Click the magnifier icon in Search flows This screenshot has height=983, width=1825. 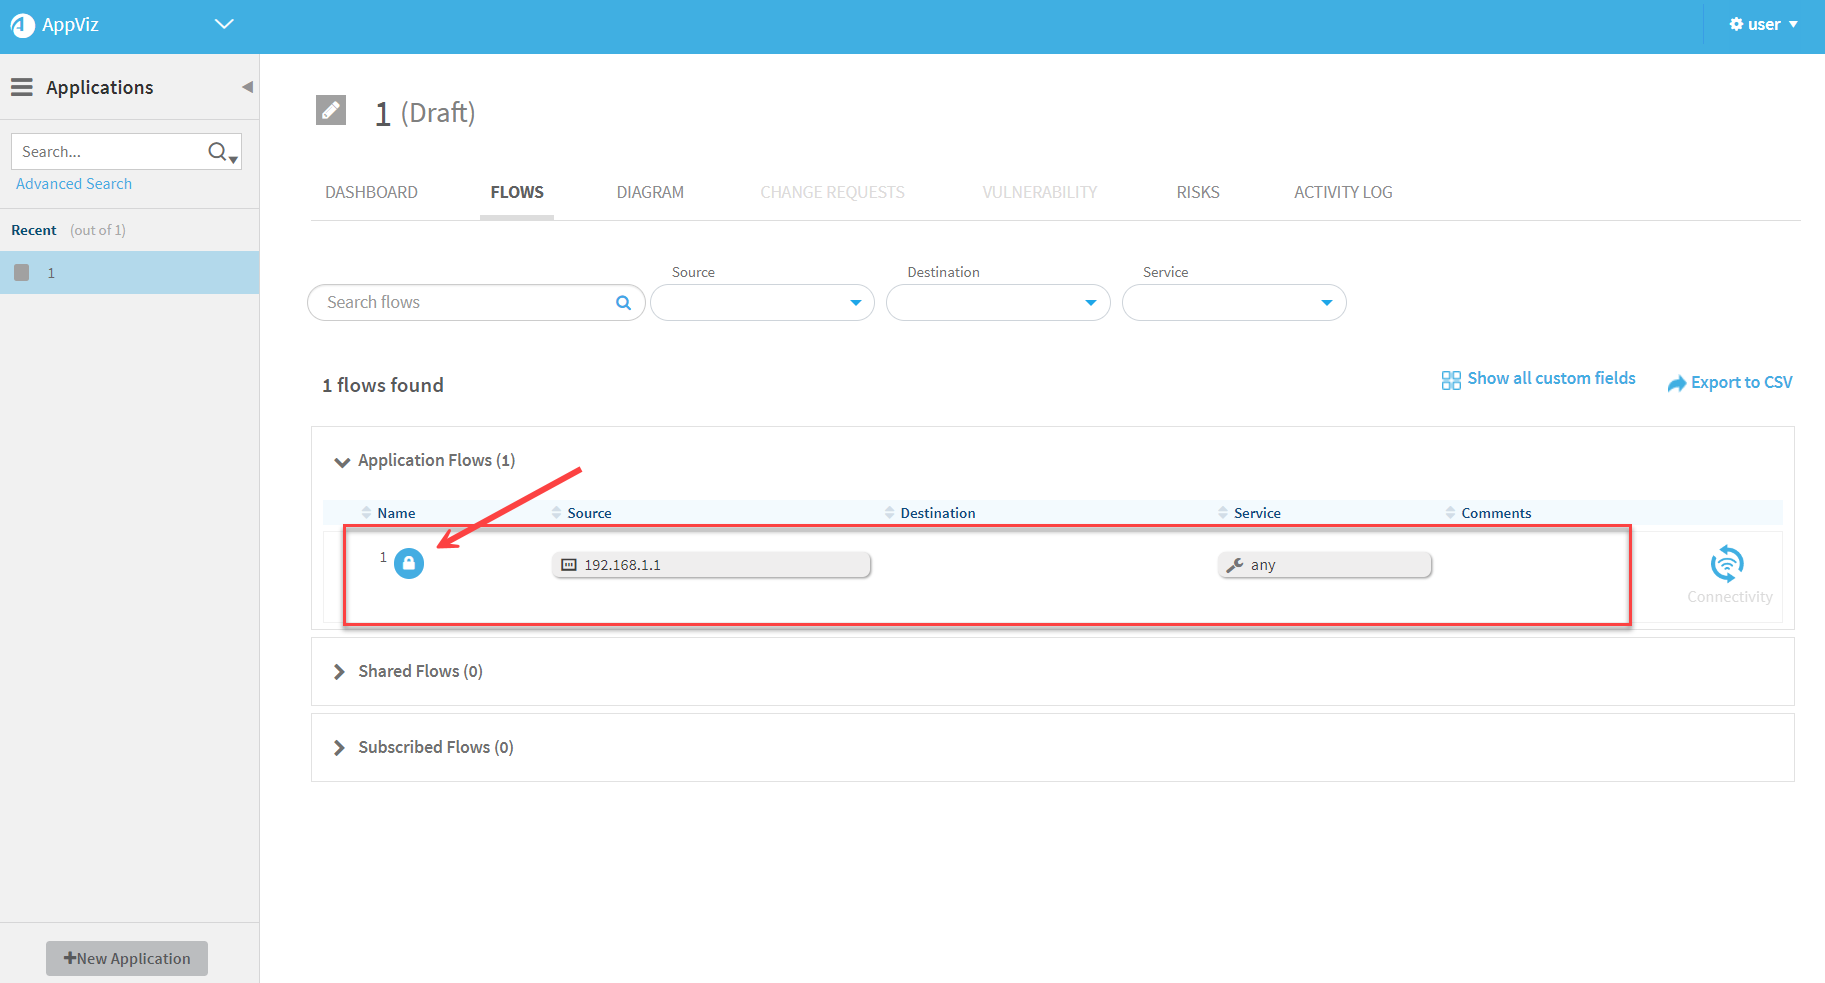pyautogui.click(x=623, y=303)
